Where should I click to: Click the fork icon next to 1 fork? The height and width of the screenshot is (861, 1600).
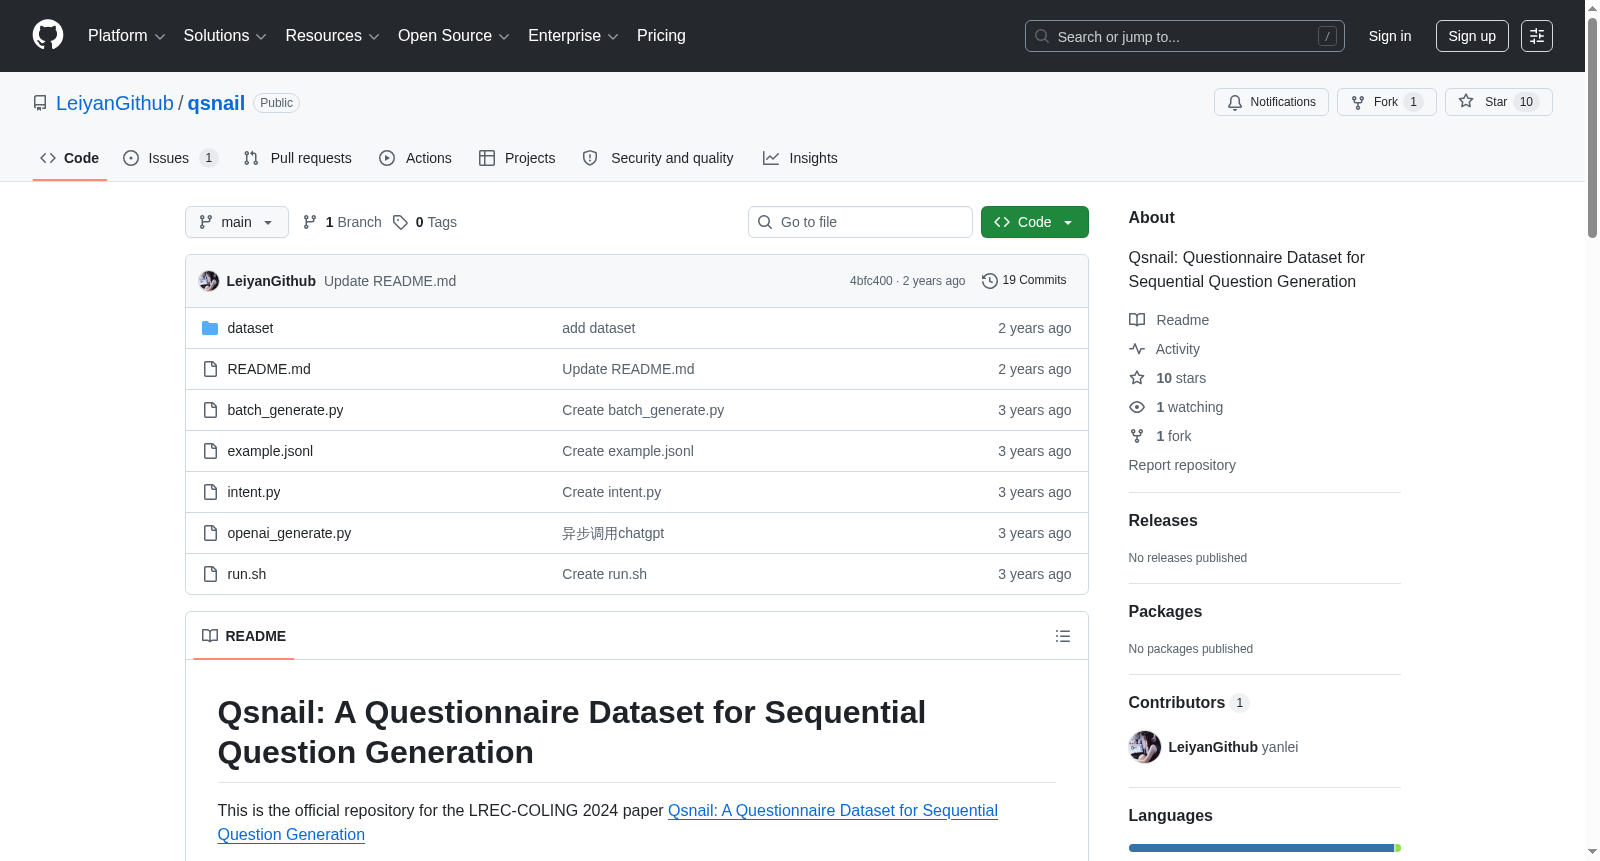pos(1137,436)
